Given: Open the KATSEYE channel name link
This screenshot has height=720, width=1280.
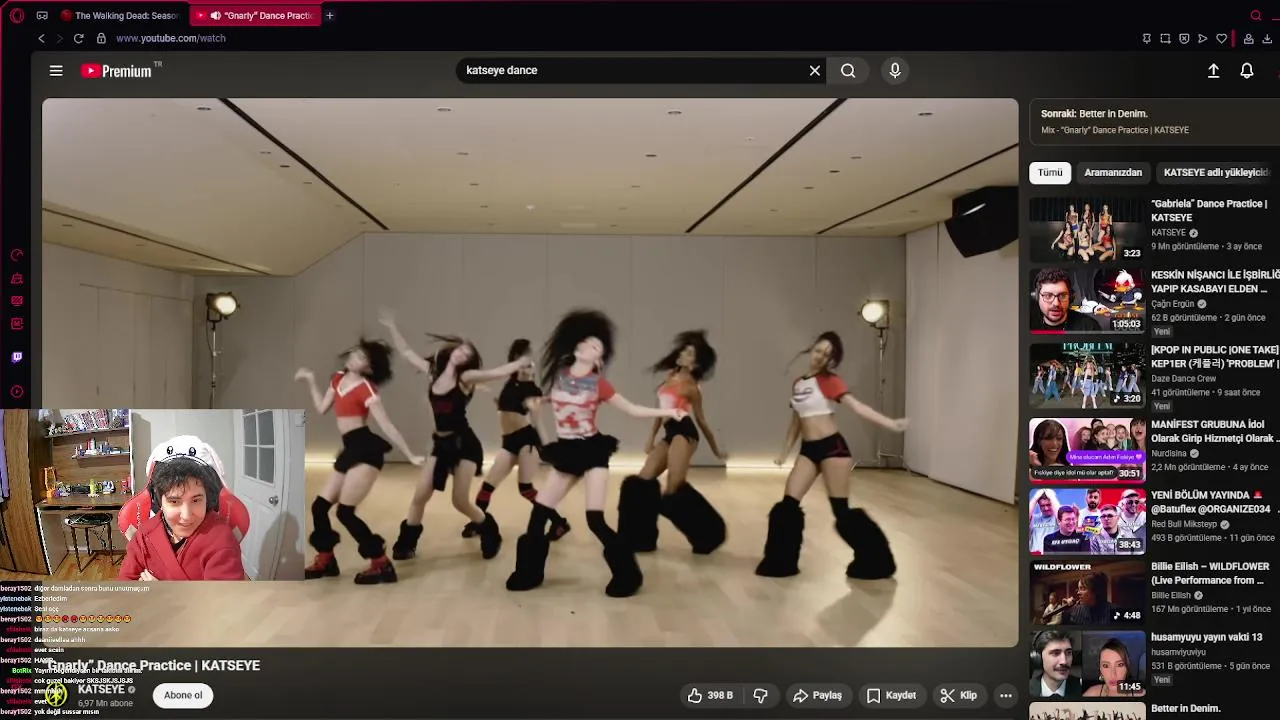Looking at the screenshot, I should [101, 689].
